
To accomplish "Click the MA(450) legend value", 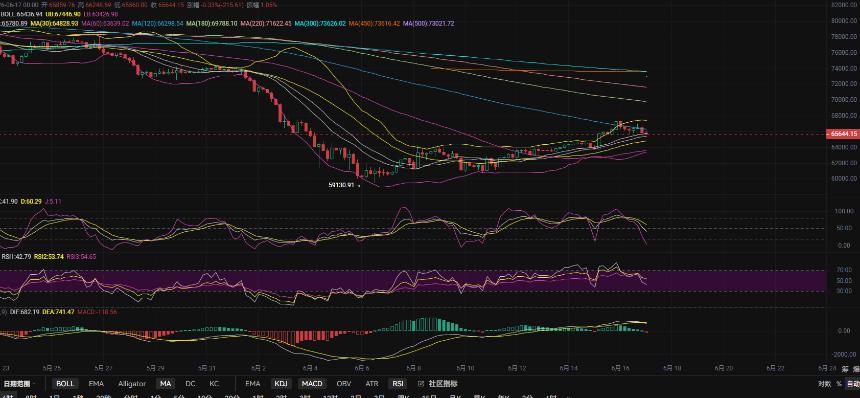I will (x=374, y=24).
